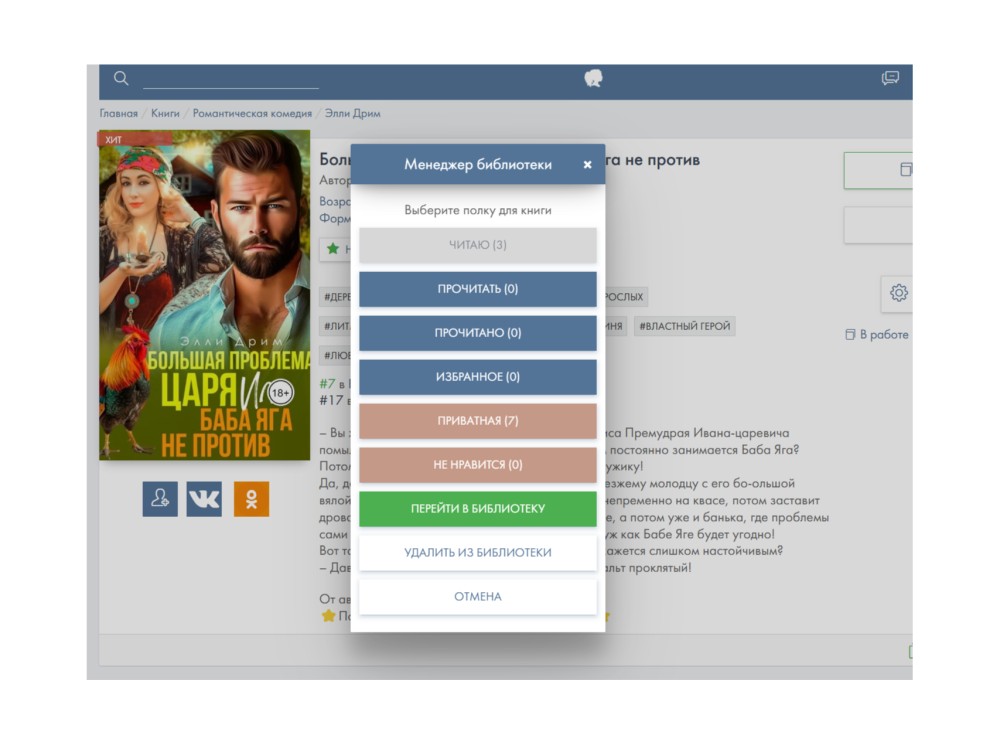Click the book cover thumbnail
This screenshot has height=745, width=1000.
(x=204, y=295)
